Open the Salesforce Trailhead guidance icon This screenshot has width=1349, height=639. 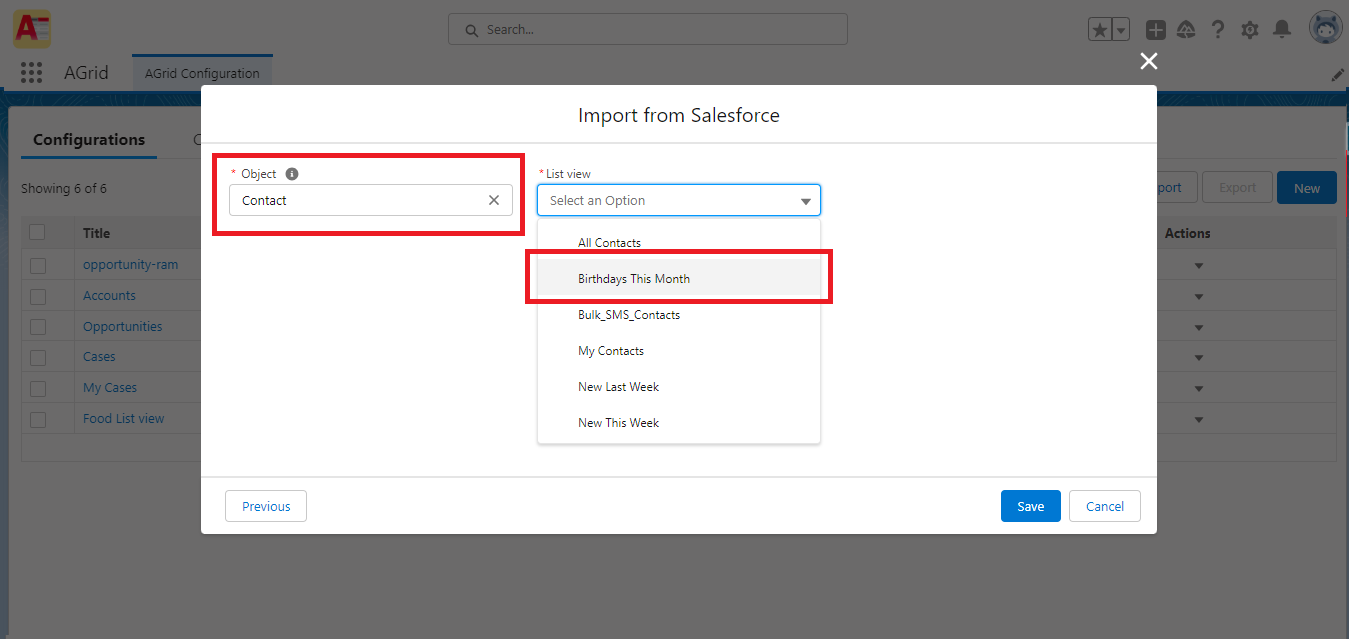(1186, 30)
